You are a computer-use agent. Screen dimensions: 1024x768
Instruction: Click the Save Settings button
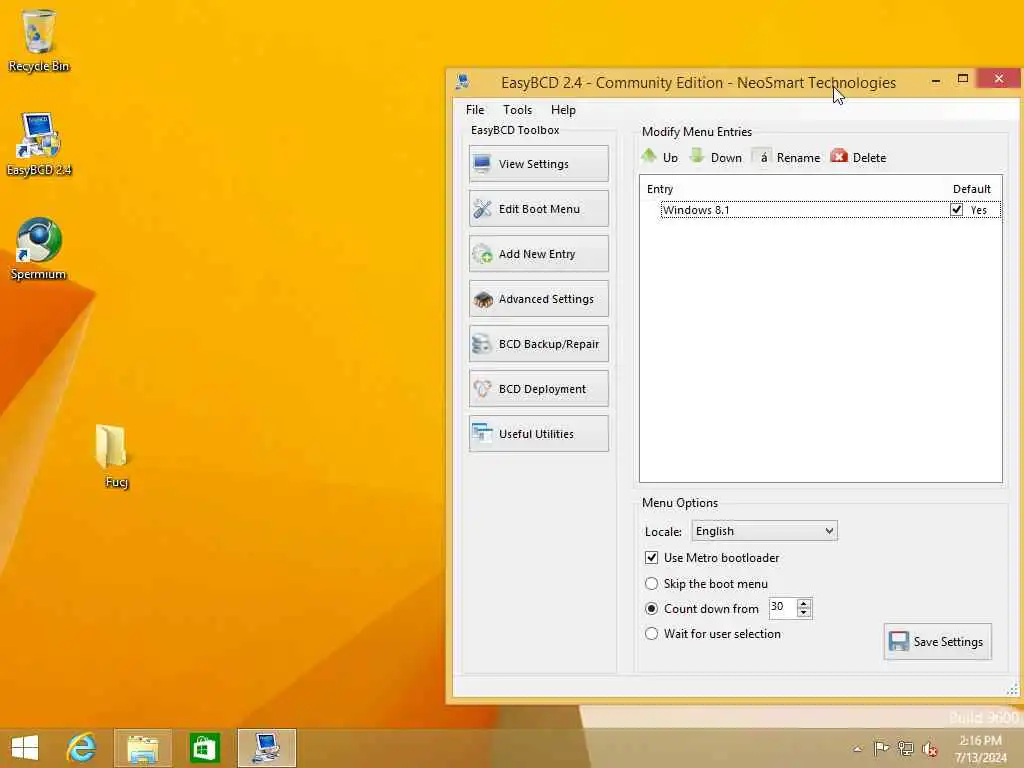click(x=937, y=641)
